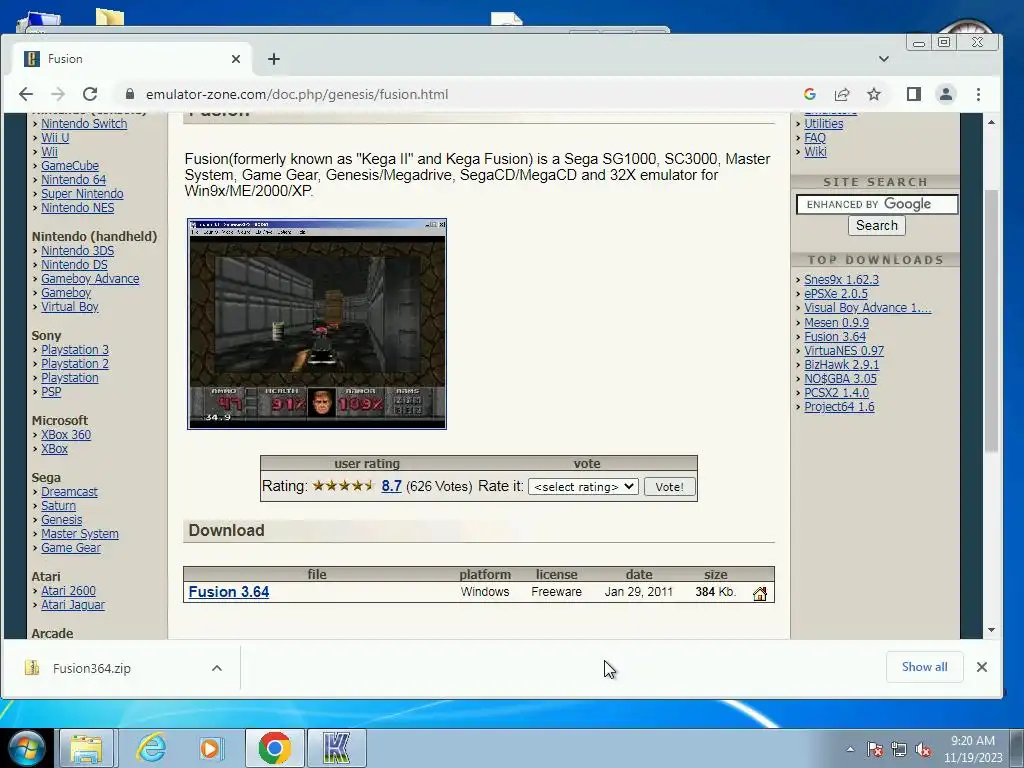This screenshot has height=768, width=1024.
Task: Click the page scroll down arrow
Action: pos(991,630)
